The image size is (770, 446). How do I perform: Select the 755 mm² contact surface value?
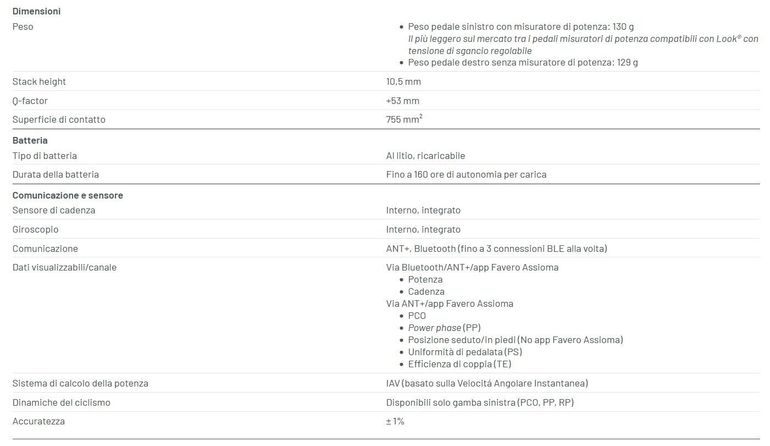(404, 119)
